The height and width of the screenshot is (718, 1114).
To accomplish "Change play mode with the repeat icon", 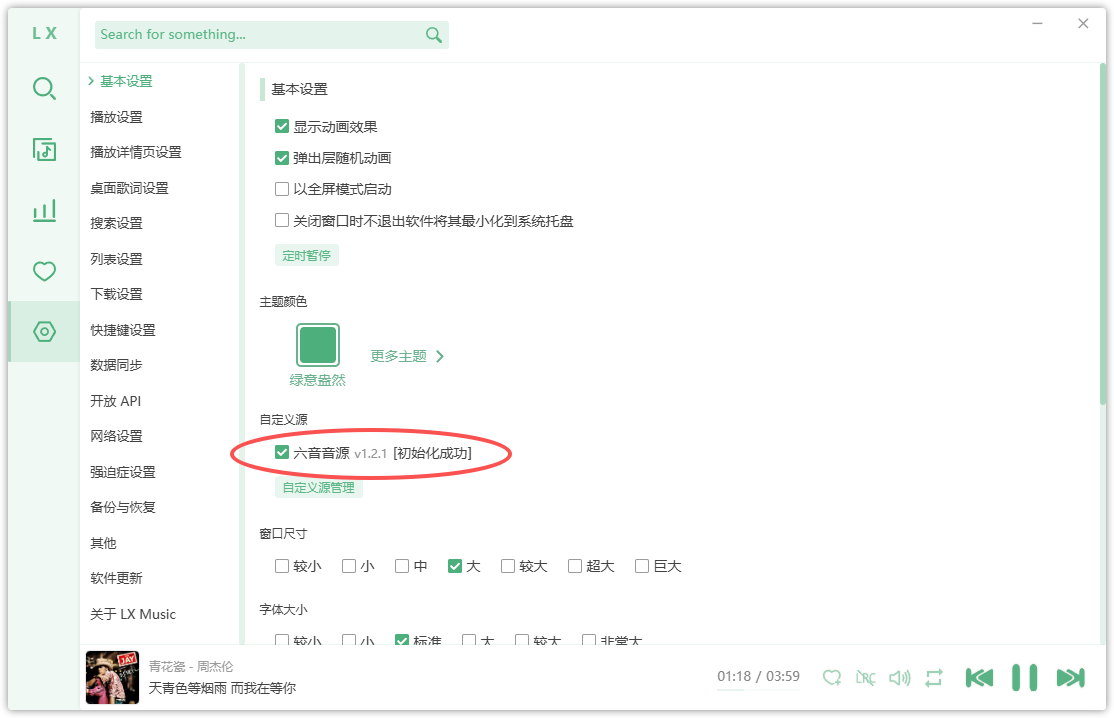I will pos(933,677).
